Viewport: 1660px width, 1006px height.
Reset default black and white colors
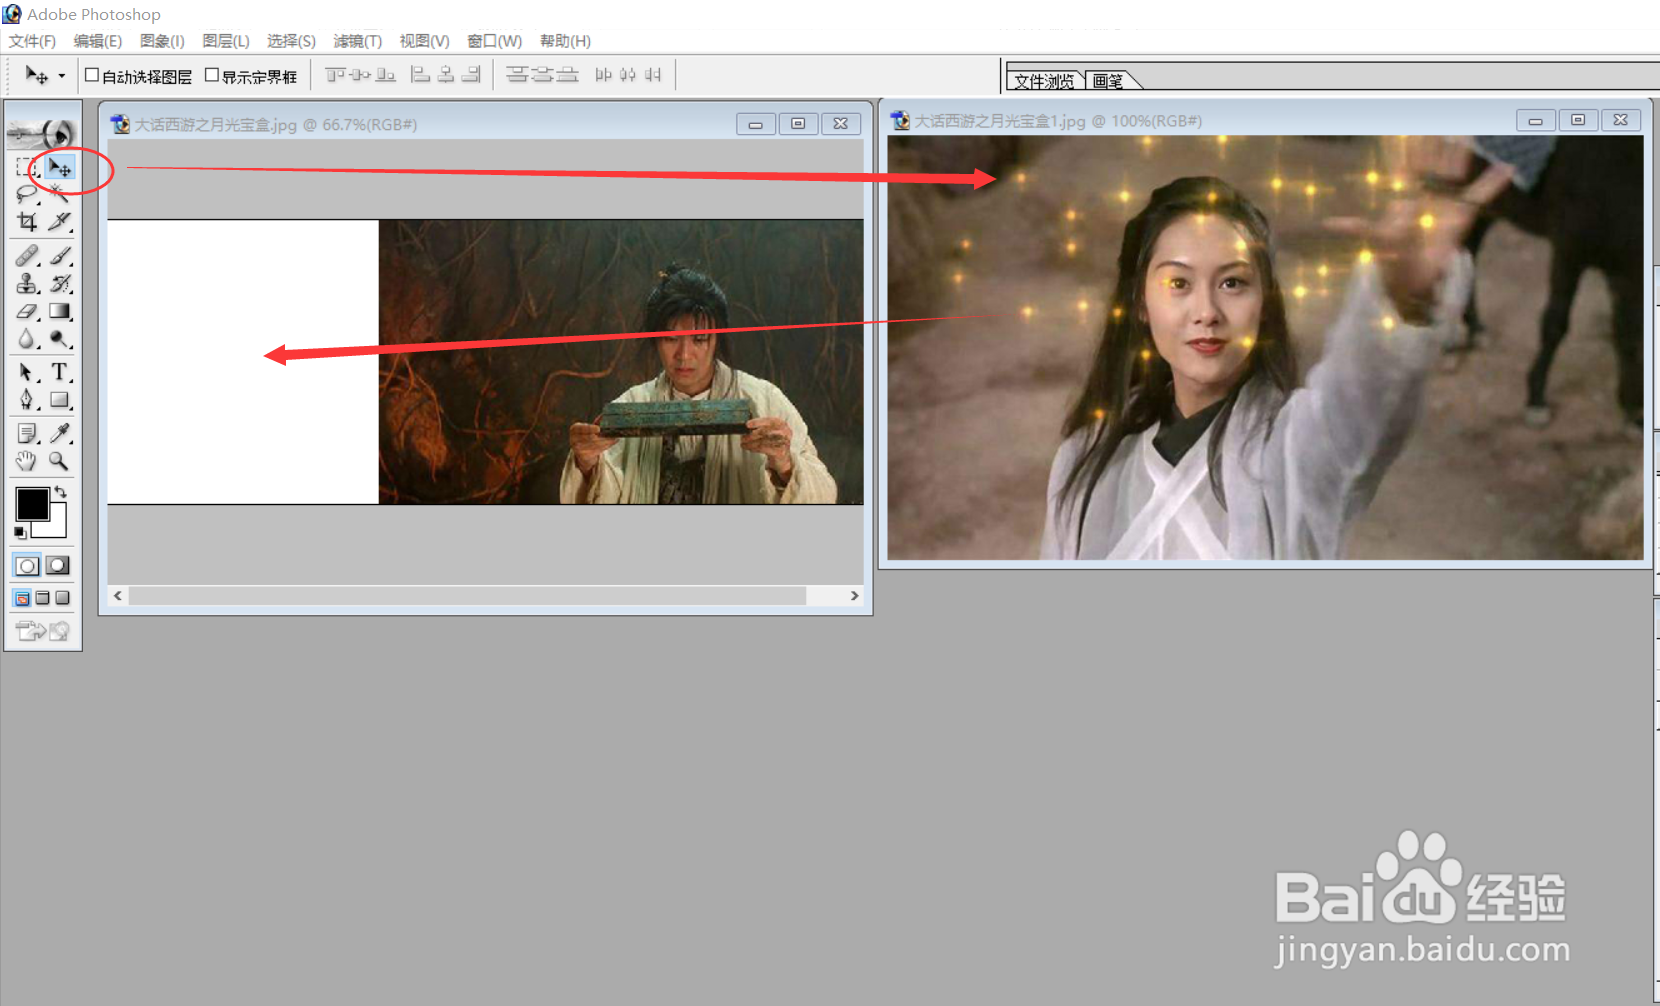20,533
